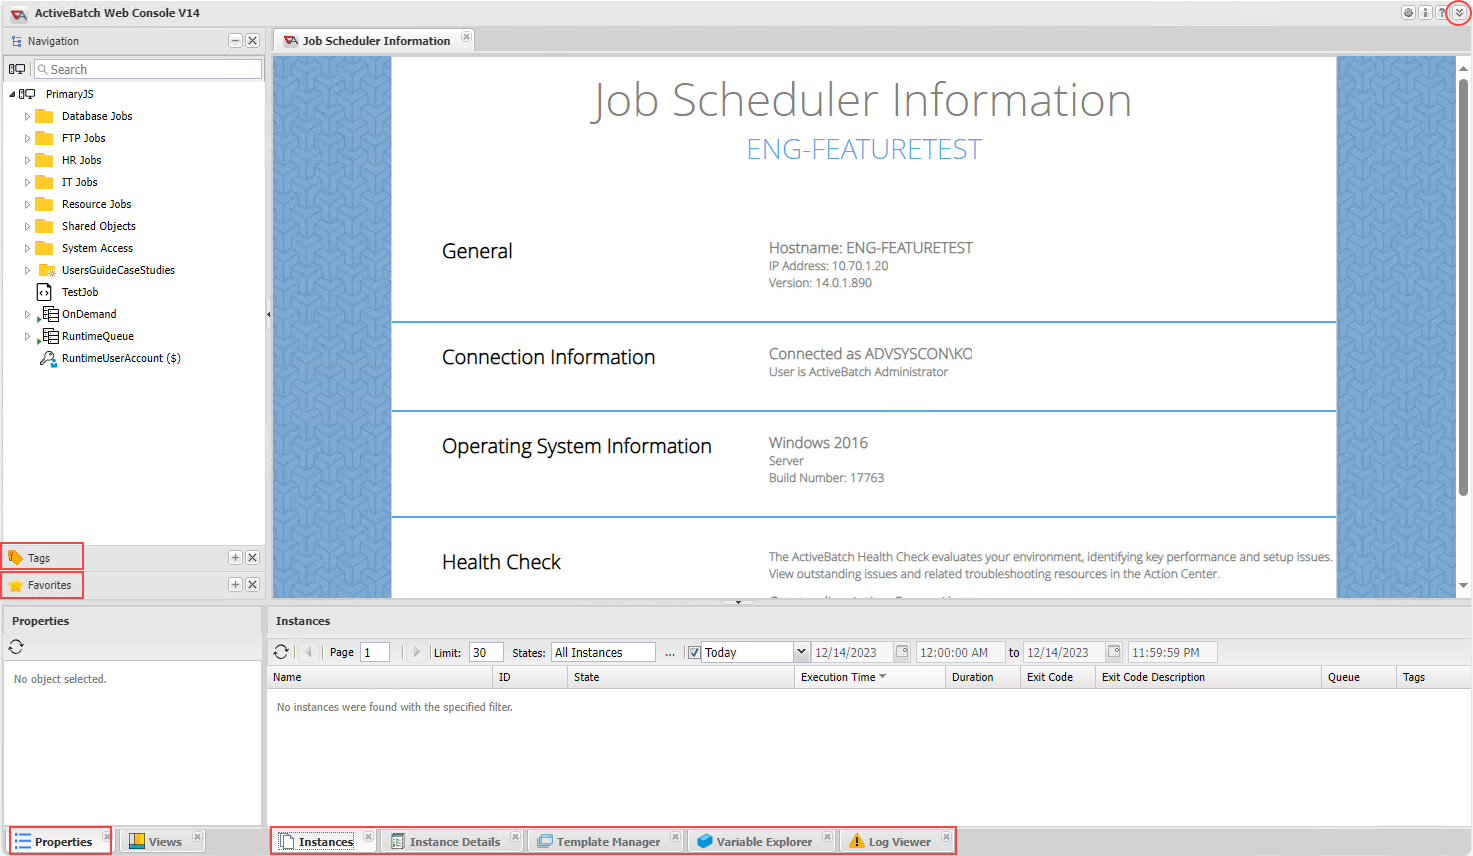Viewport: 1473px width, 856px height.
Task: Expand the System Access folder
Action: (x=28, y=248)
